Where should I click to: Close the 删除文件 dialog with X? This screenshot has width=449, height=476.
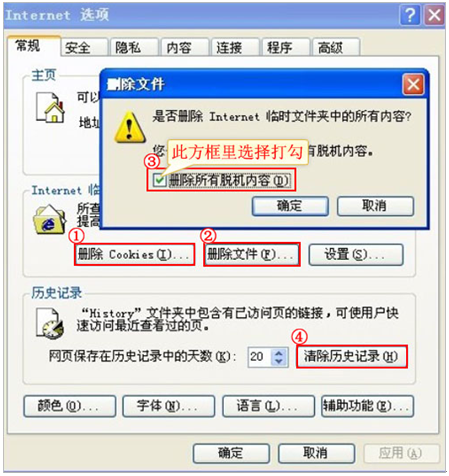click(x=413, y=85)
